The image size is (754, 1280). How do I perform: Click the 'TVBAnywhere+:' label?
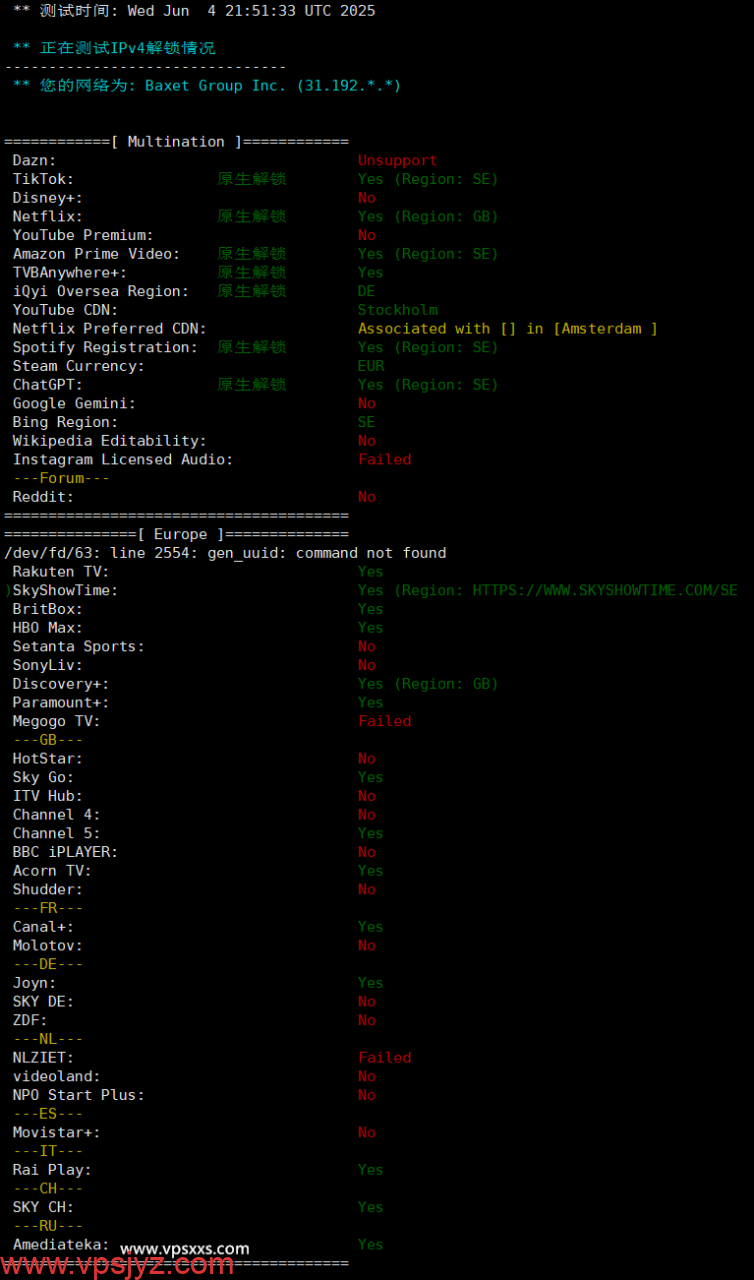[x=70, y=272]
